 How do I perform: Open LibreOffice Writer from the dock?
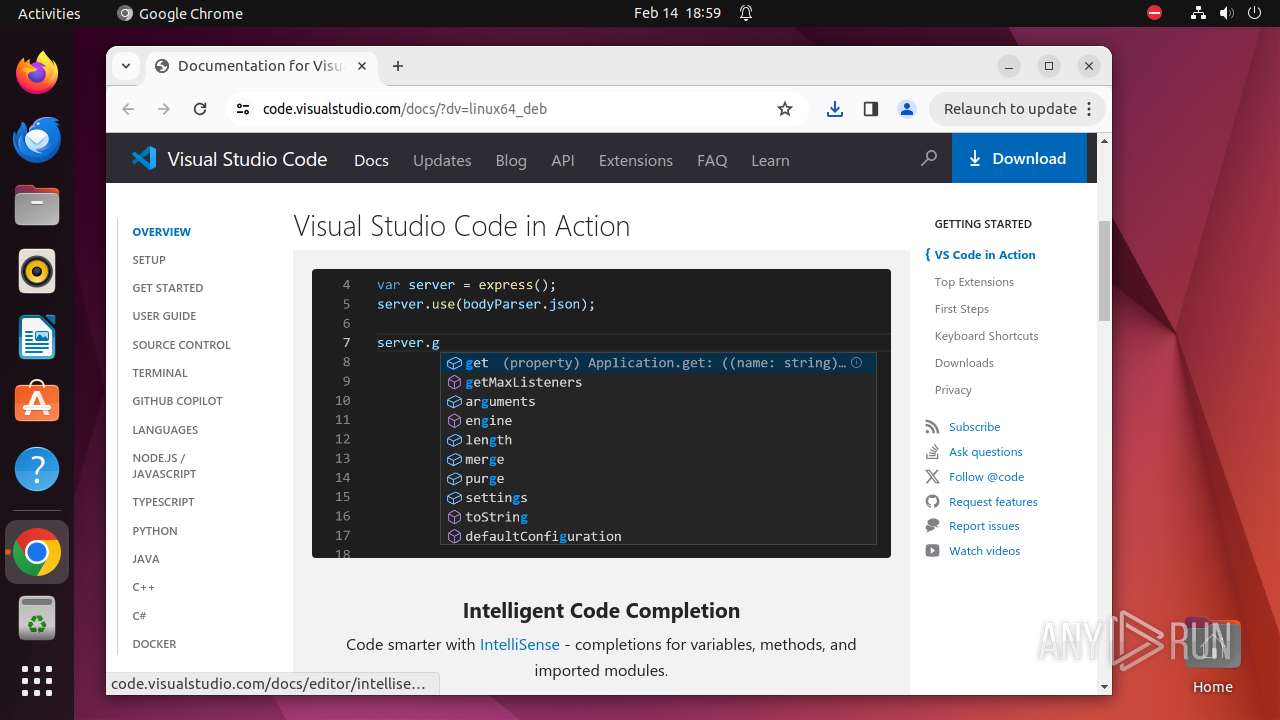(37, 337)
